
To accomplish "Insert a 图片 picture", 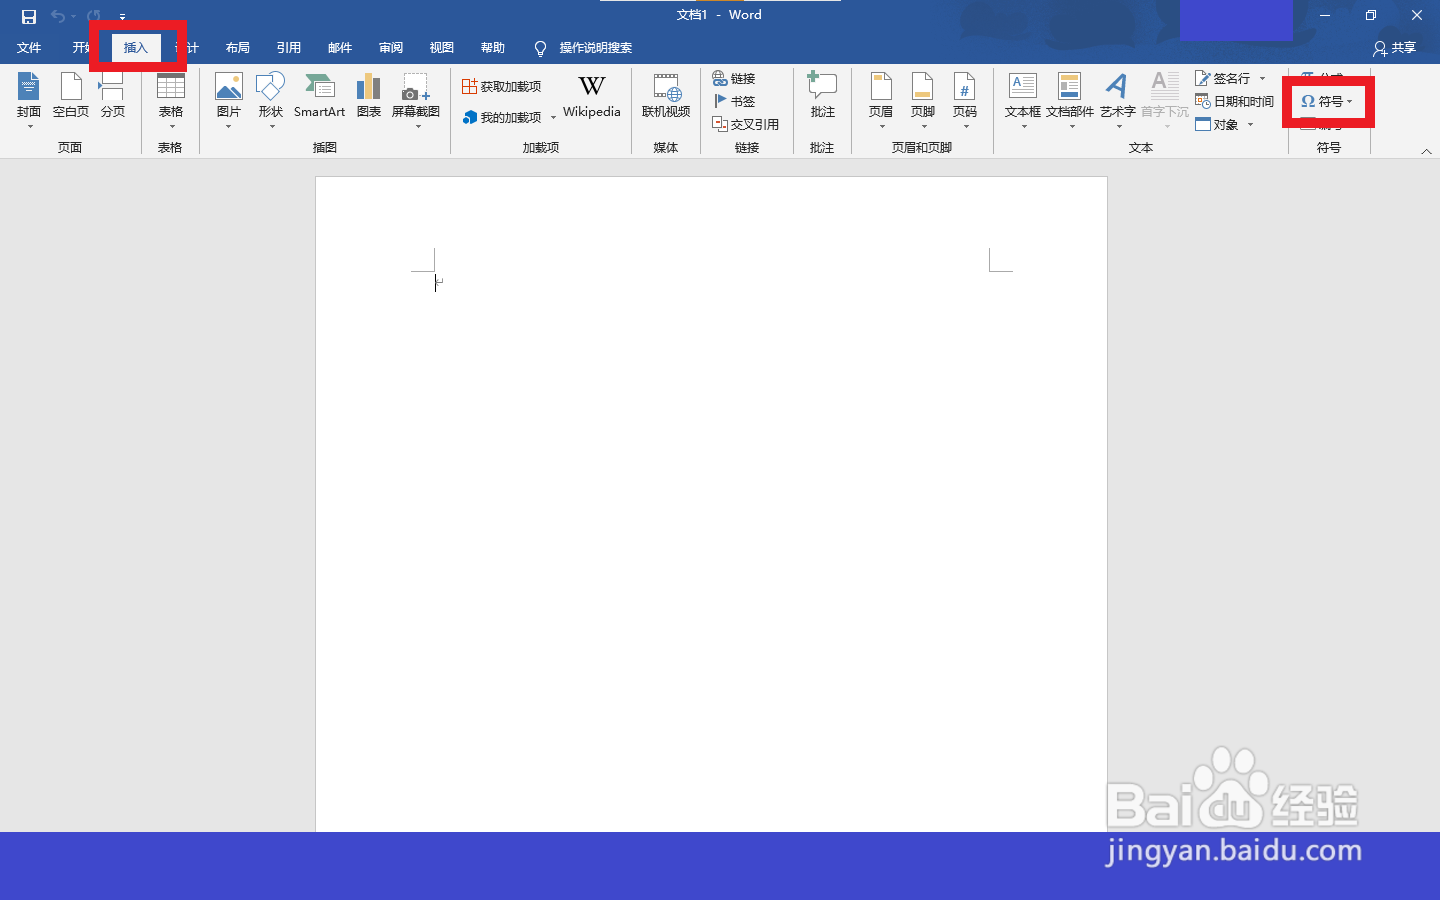I will 229,99.
